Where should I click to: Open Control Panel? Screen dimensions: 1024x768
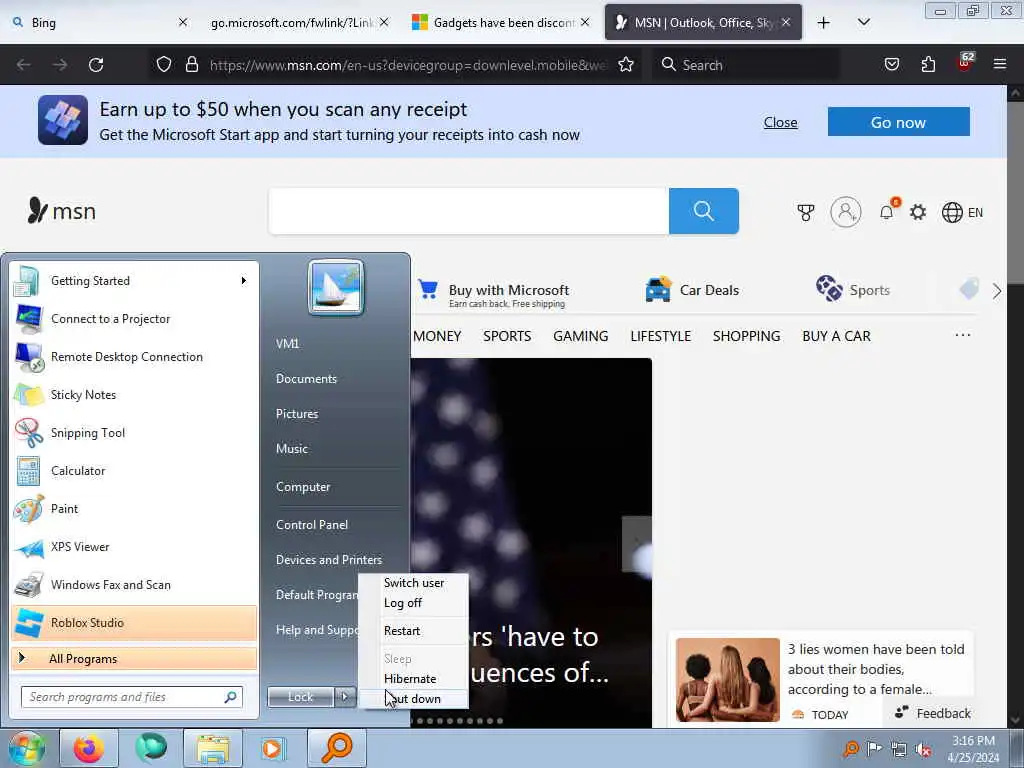click(312, 525)
